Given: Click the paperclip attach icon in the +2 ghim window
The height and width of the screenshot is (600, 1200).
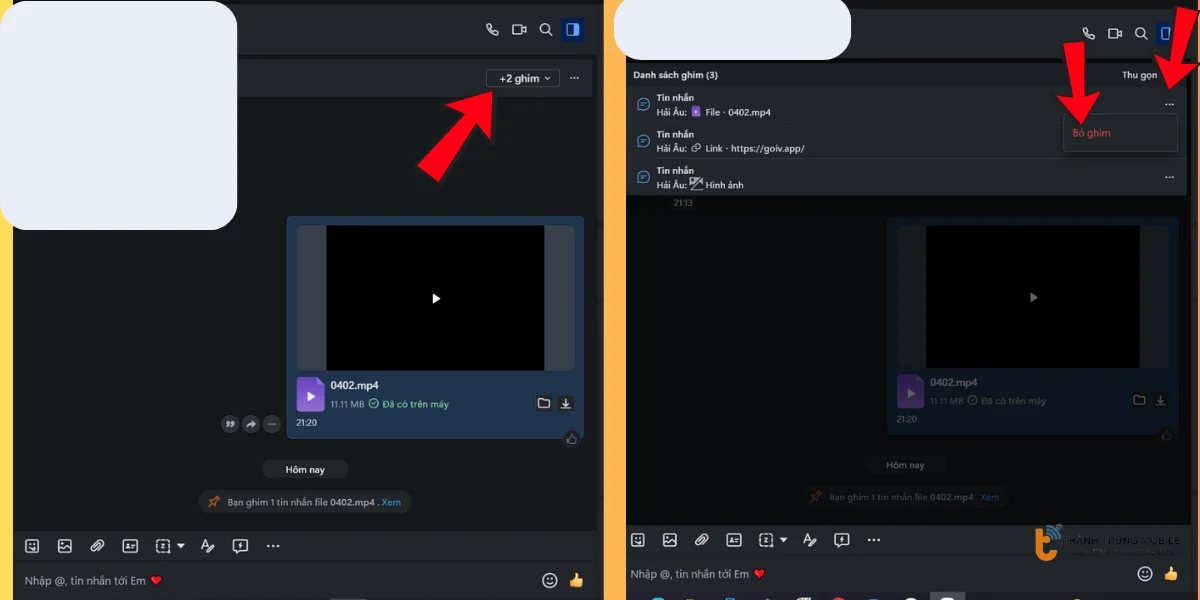Looking at the screenshot, I should click(97, 546).
